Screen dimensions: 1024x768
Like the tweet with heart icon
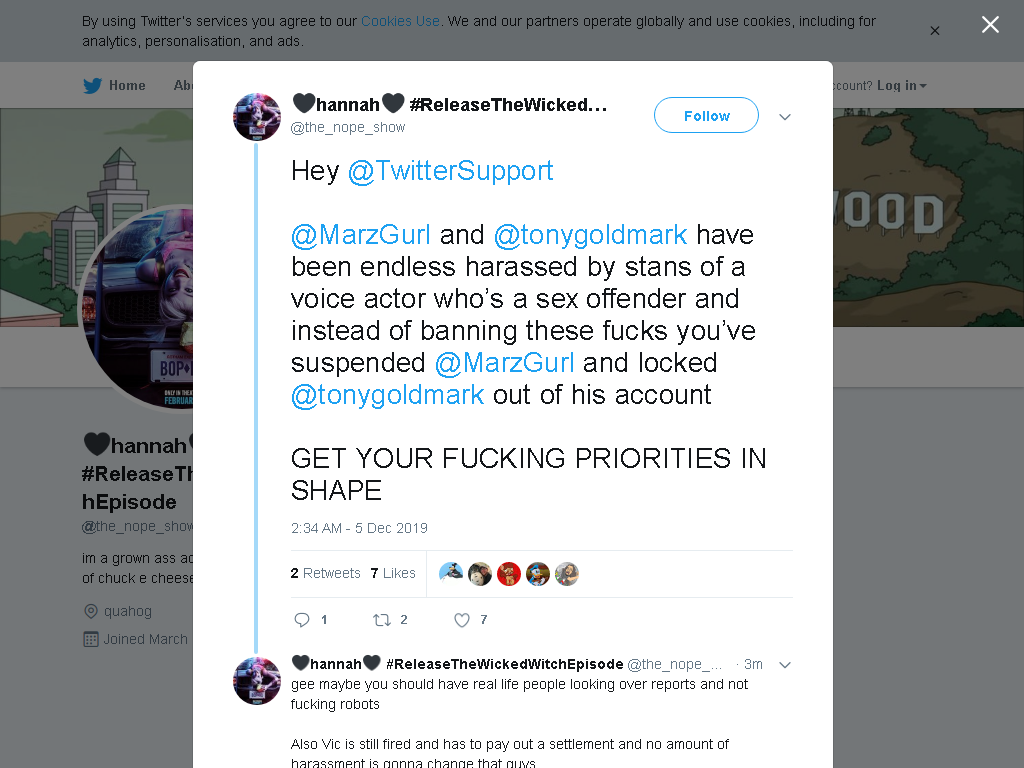(x=462, y=620)
